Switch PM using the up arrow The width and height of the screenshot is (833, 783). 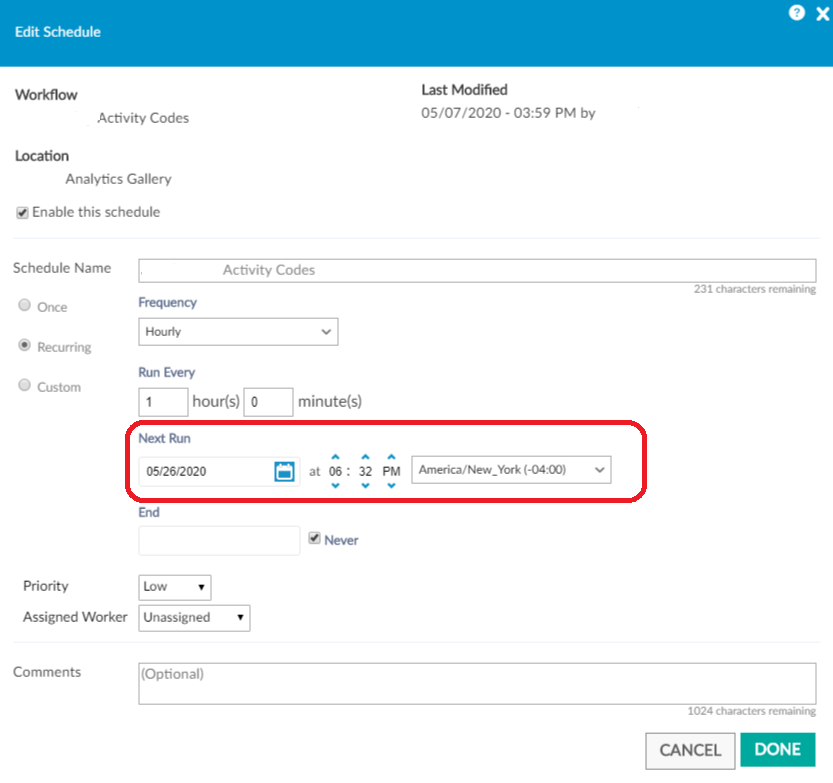point(390,457)
